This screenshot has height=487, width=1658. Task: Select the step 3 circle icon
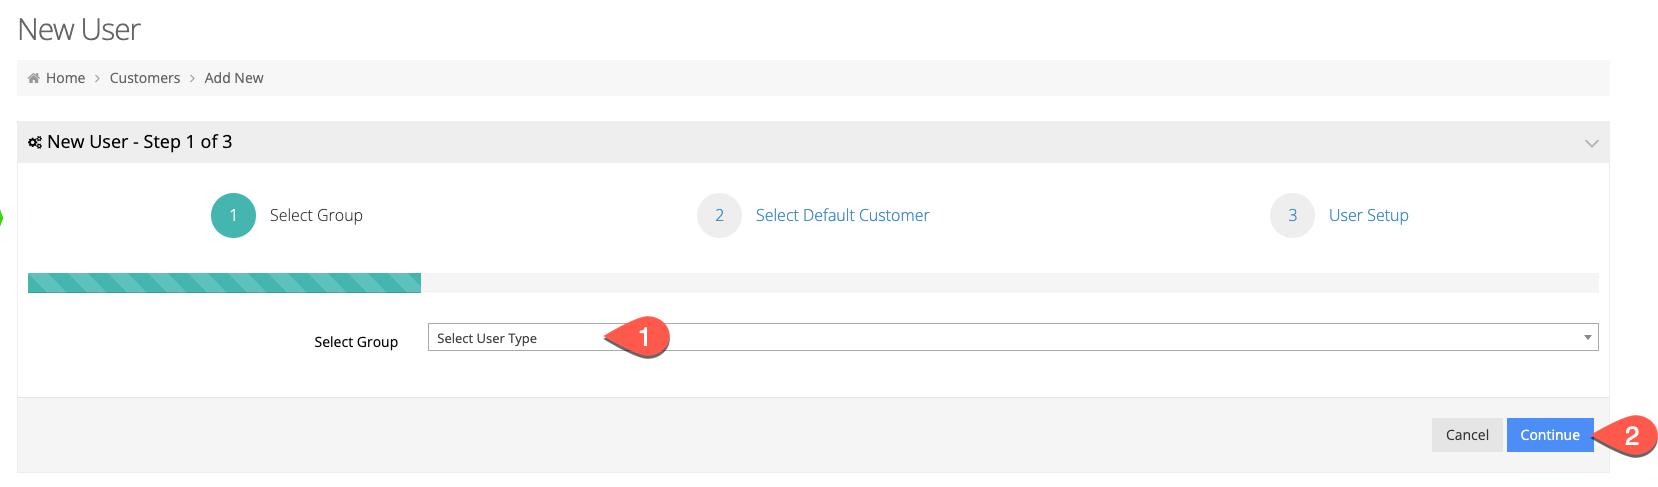point(1292,215)
